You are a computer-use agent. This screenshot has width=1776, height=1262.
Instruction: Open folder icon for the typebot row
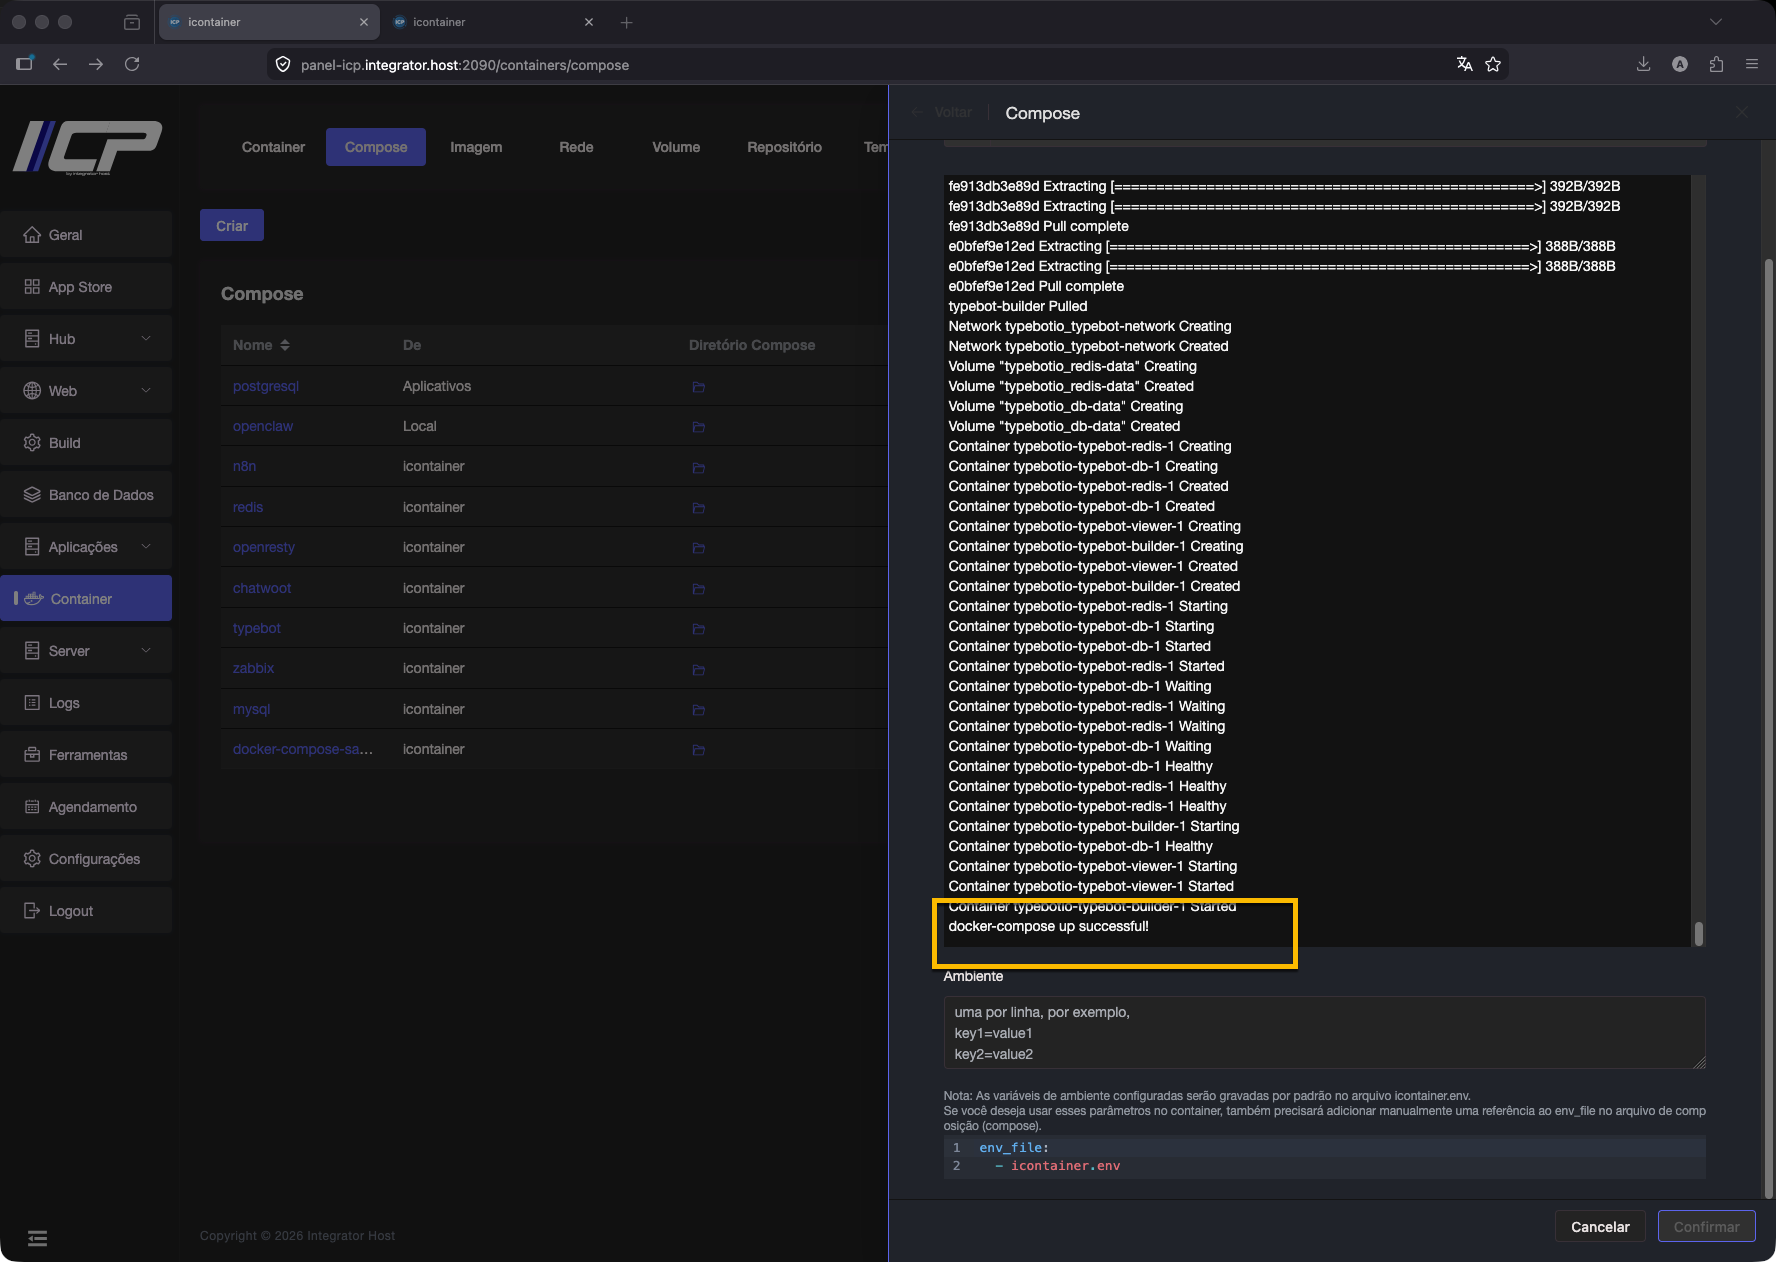pyautogui.click(x=698, y=629)
